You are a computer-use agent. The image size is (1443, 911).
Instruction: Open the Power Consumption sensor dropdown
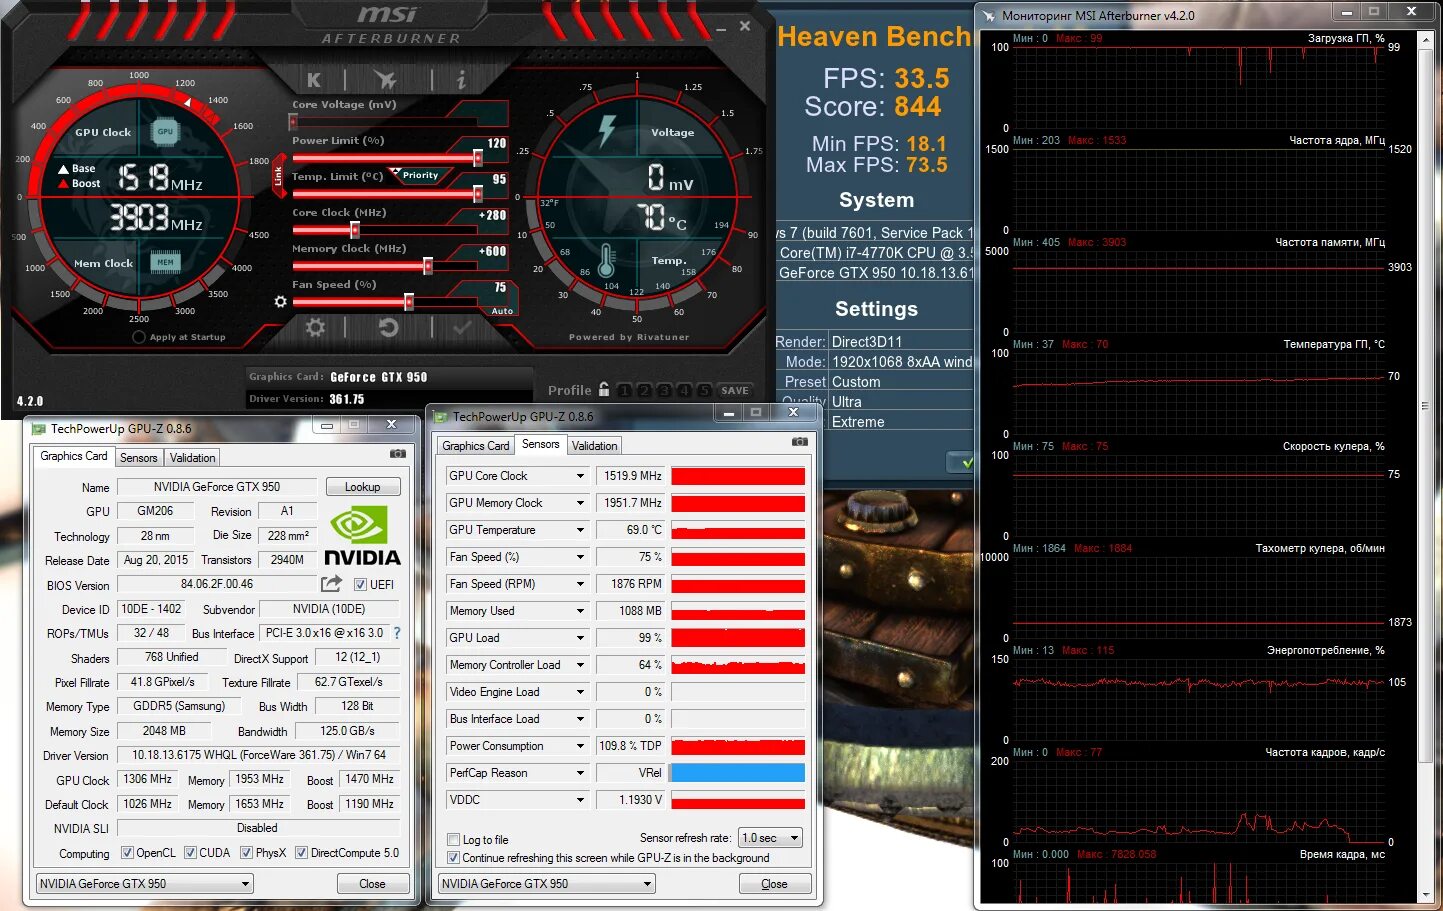pyautogui.click(x=580, y=746)
